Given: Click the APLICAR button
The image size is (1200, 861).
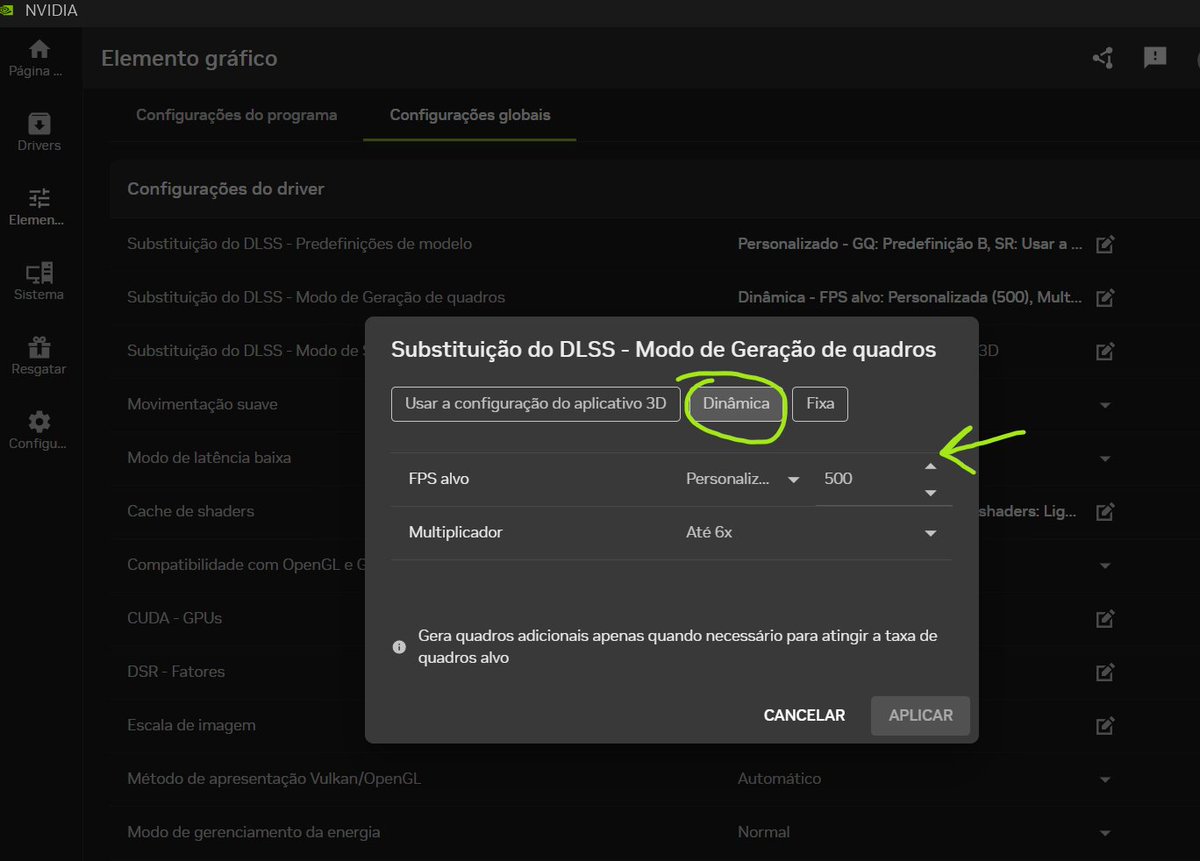Looking at the screenshot, I should tap(921, 715).
